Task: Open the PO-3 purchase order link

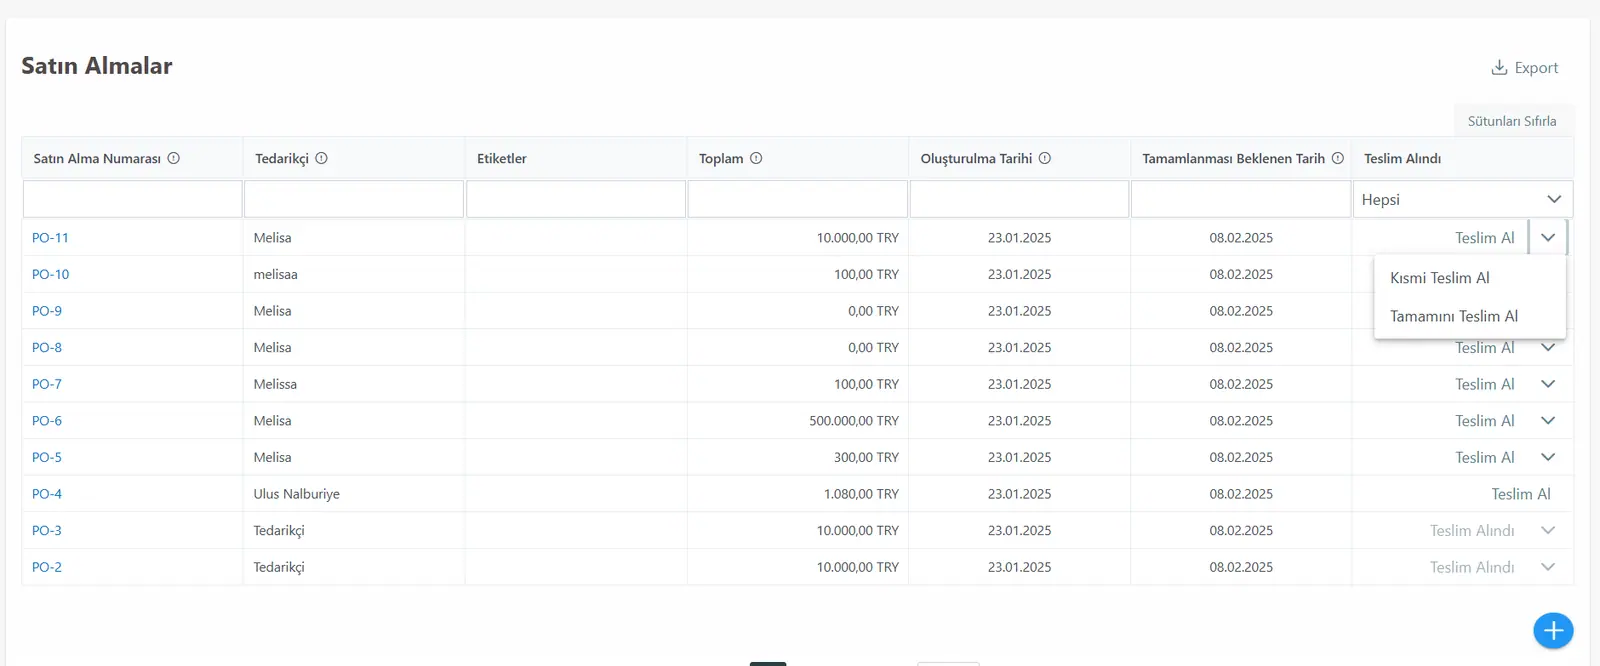Action: point(47,530)
